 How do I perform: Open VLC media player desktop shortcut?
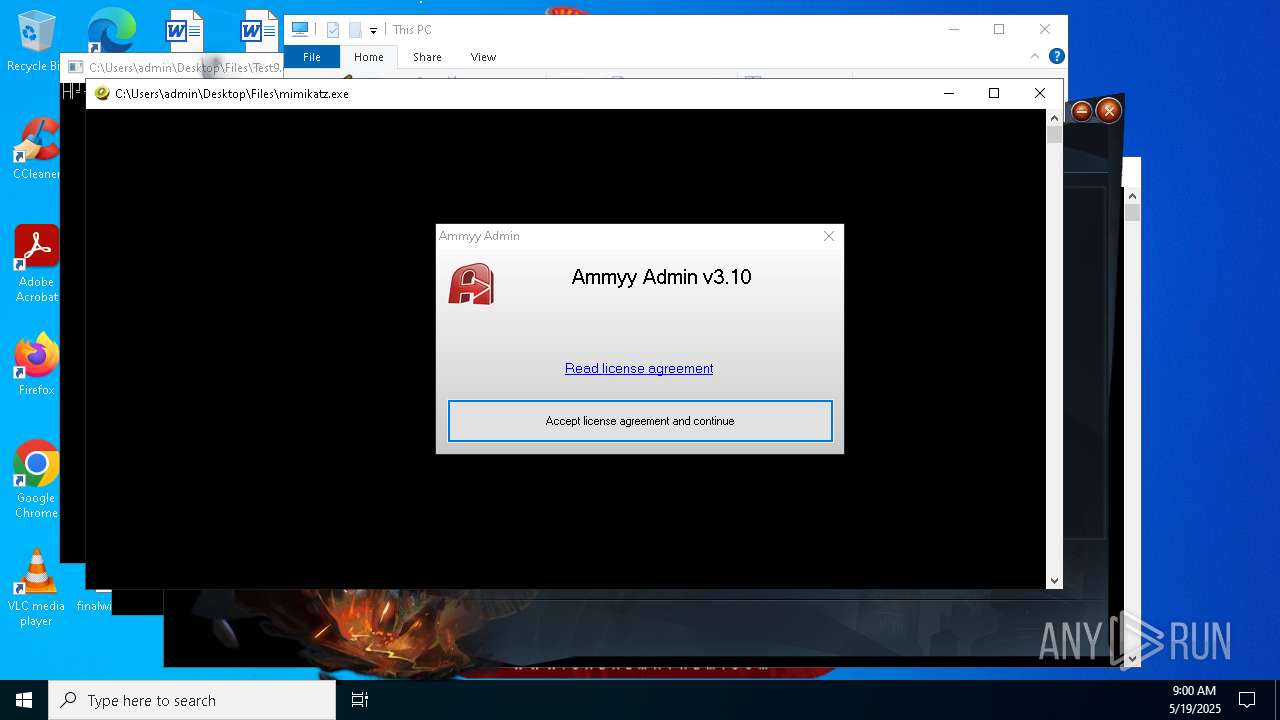(x=36, y=588)
